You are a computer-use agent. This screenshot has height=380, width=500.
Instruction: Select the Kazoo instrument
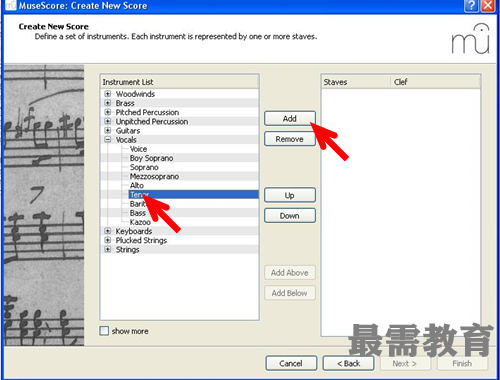(x=140, y=222)
